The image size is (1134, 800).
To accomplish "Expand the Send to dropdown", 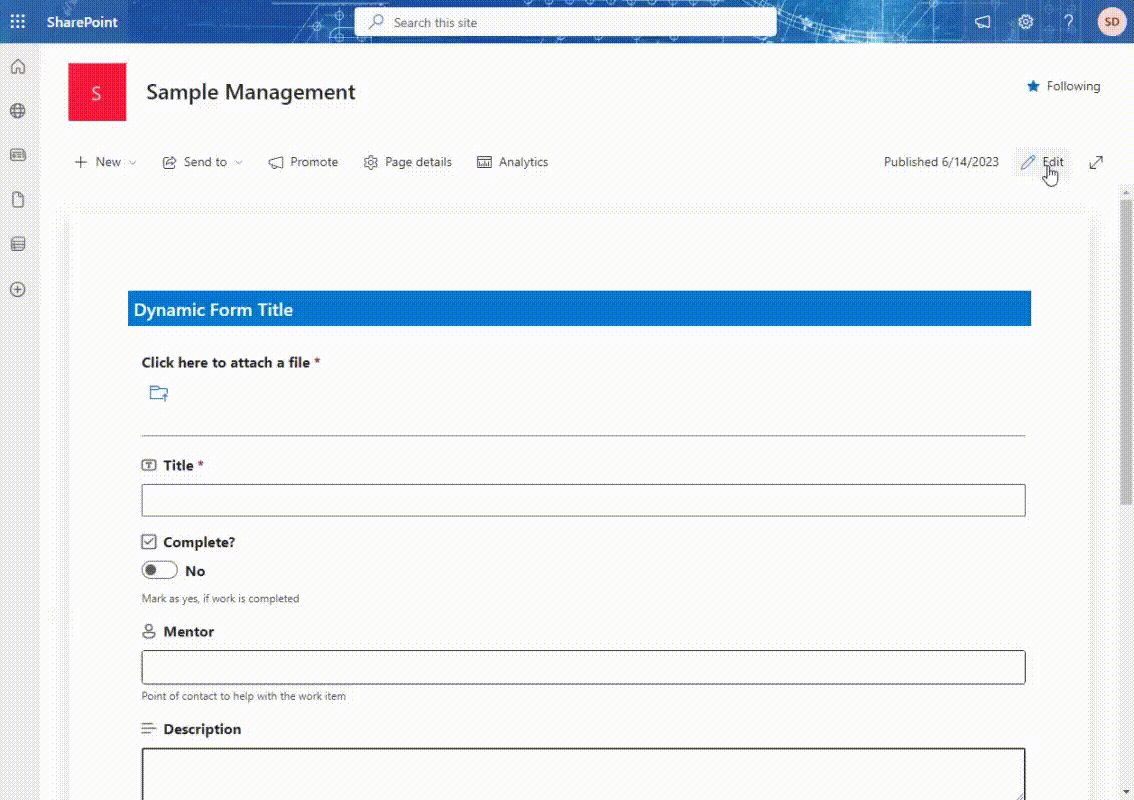I will (203, 162).
